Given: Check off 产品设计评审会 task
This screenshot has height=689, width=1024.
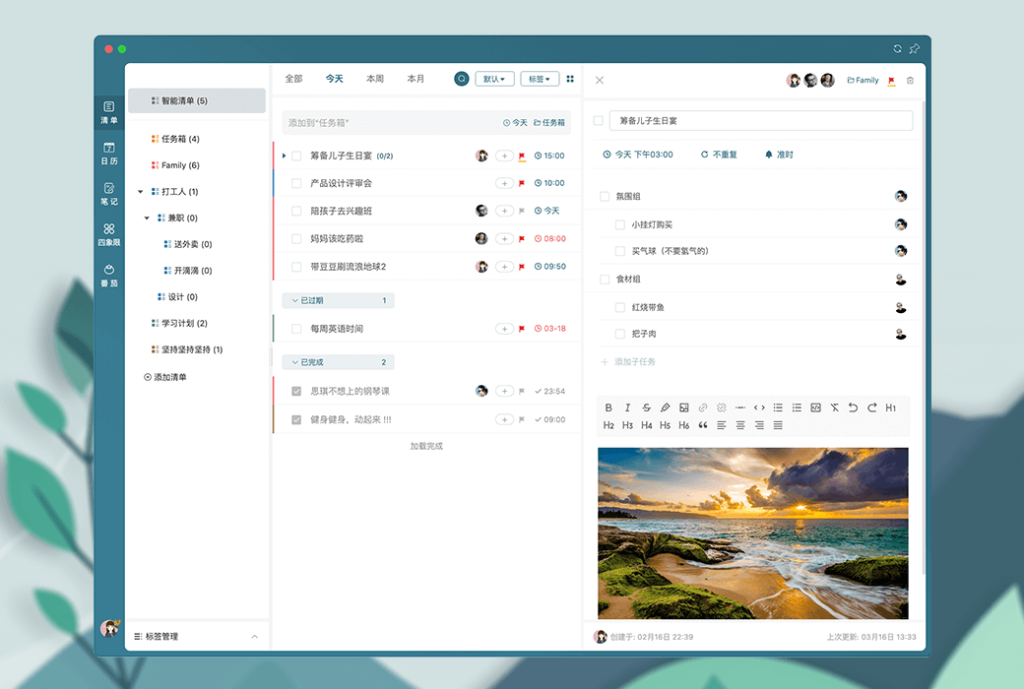Looking at the screenshot, I should click(x=296, y=184).
